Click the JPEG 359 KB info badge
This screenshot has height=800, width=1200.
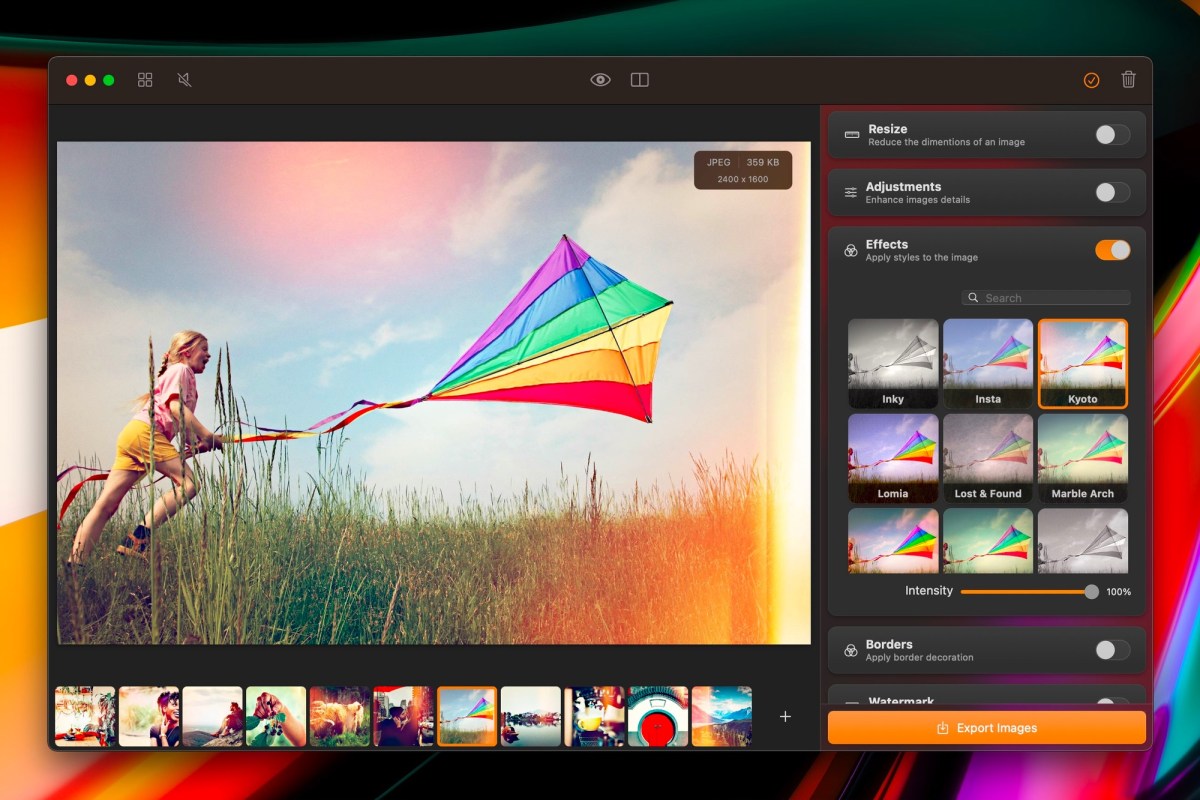(743, 170)
